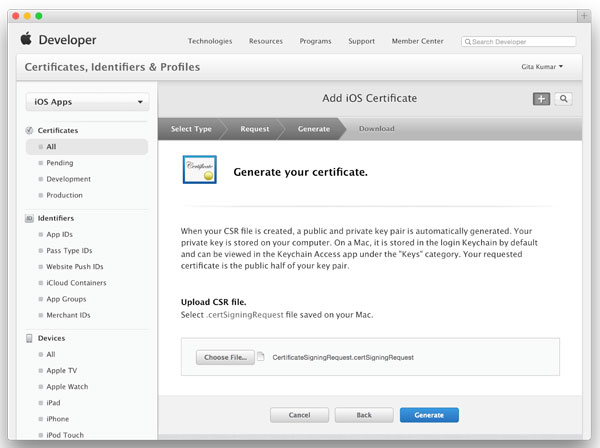This screenshot has width=600, height=448.
Task: Open the Resources menu
Action: click(266, 41)
